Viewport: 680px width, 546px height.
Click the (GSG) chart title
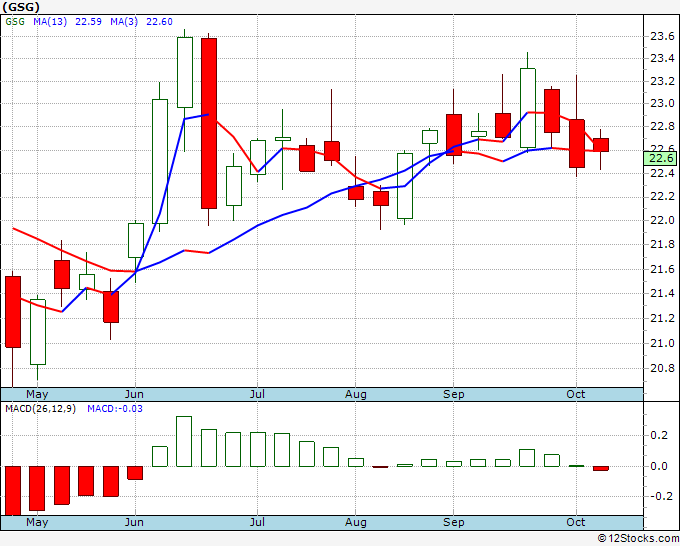21,7
